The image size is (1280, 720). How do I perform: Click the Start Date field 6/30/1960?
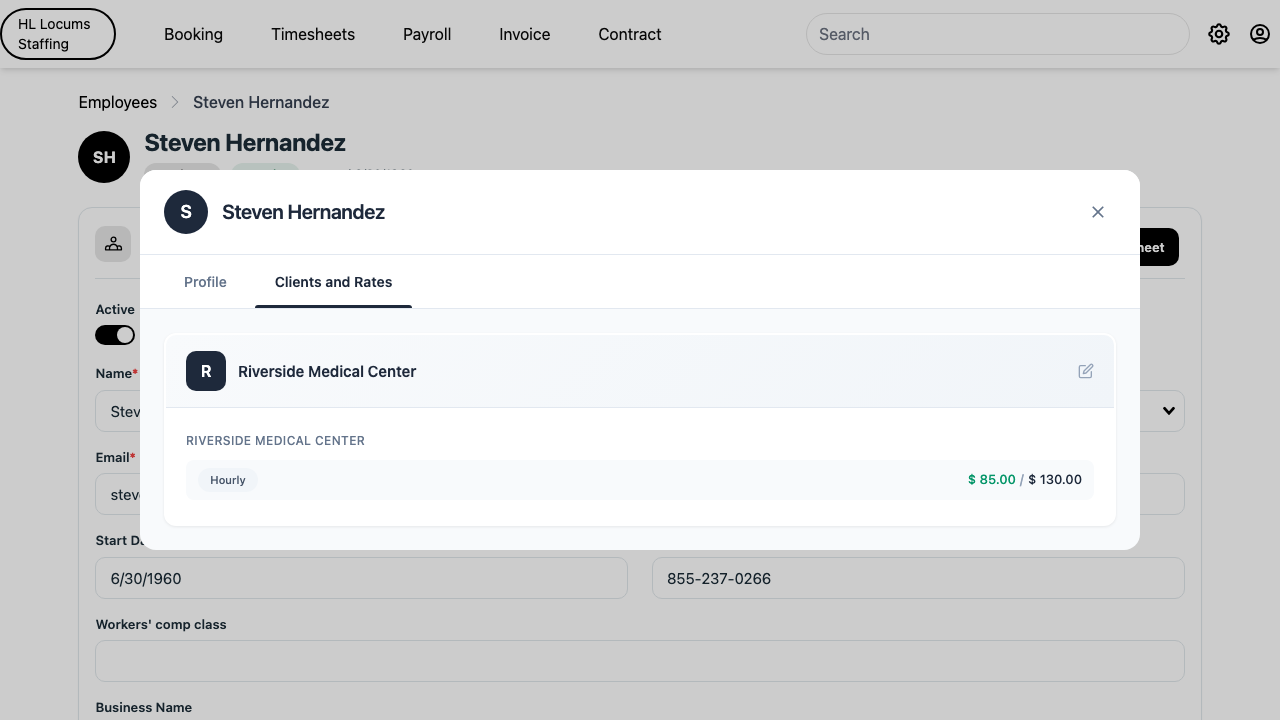tap(361, 578)
